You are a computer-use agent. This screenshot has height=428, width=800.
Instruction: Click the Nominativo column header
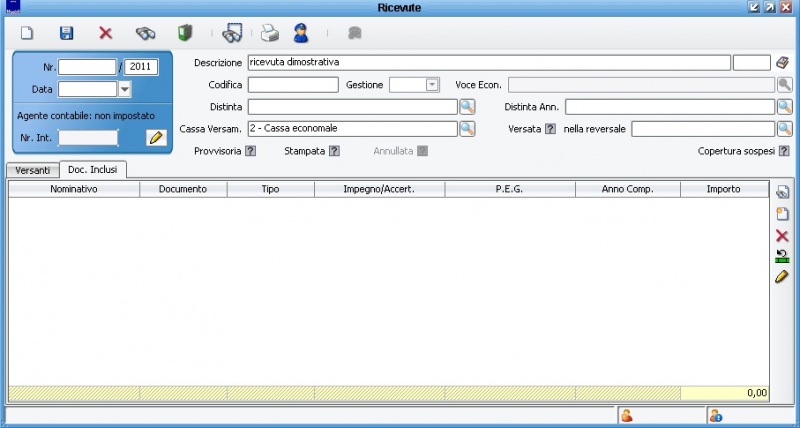coord(74,189)
